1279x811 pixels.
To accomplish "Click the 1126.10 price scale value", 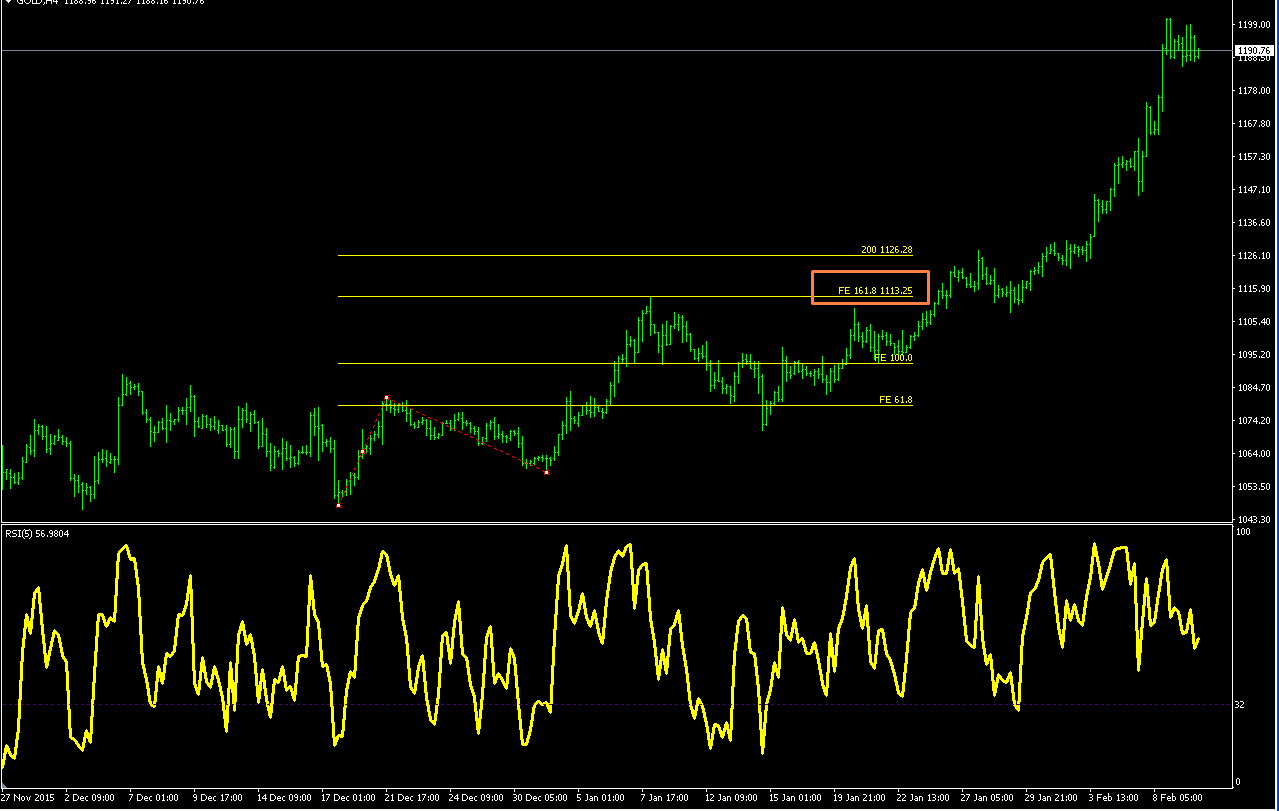I will [1253, 256].
